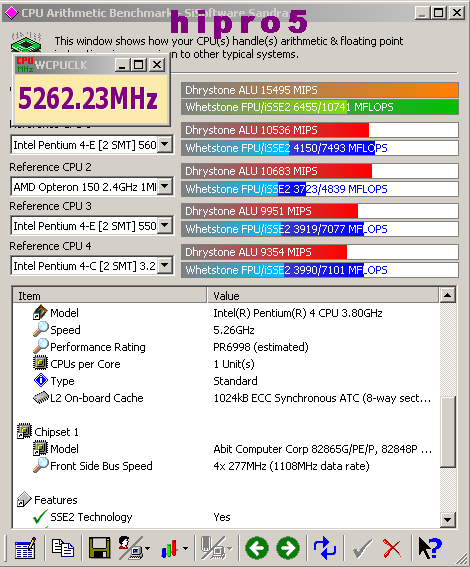Click the Value column header
The height and width of the screenshot is (567, 470).
[322, 295]
